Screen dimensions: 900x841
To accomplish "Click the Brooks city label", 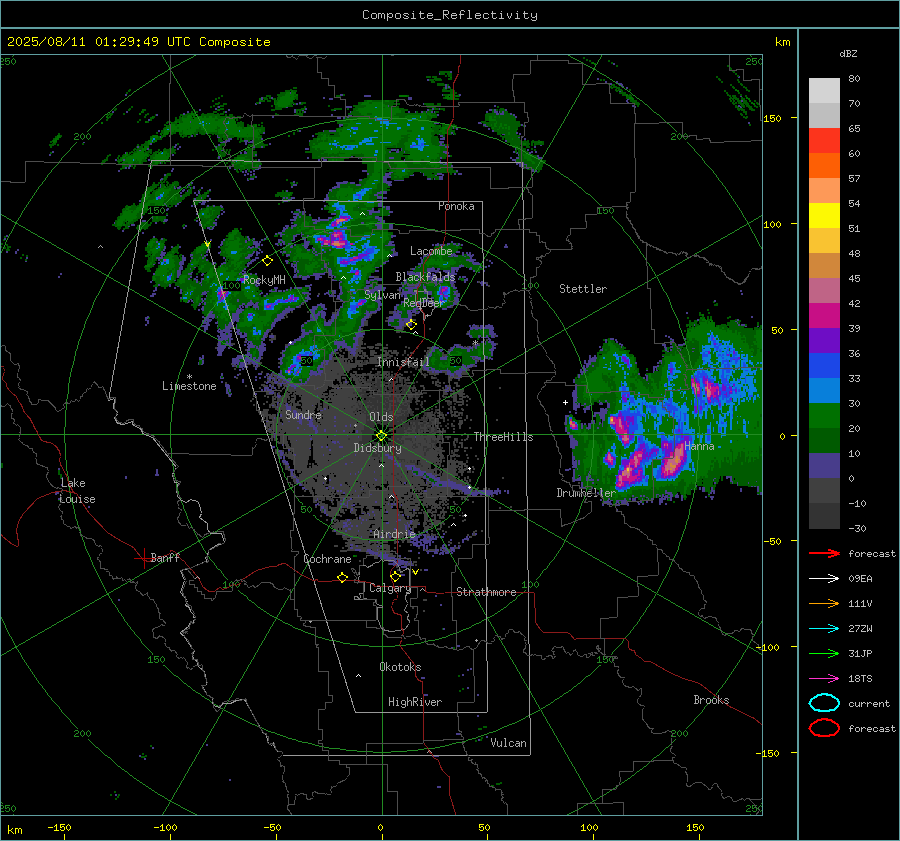I will click(711, 700).
